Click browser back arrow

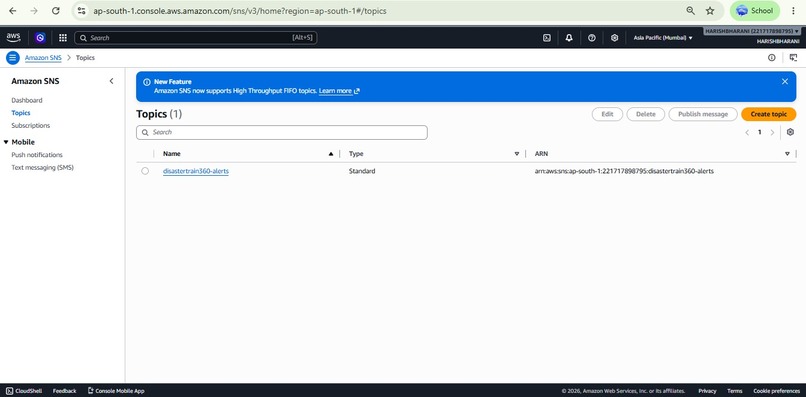point(13,11)
